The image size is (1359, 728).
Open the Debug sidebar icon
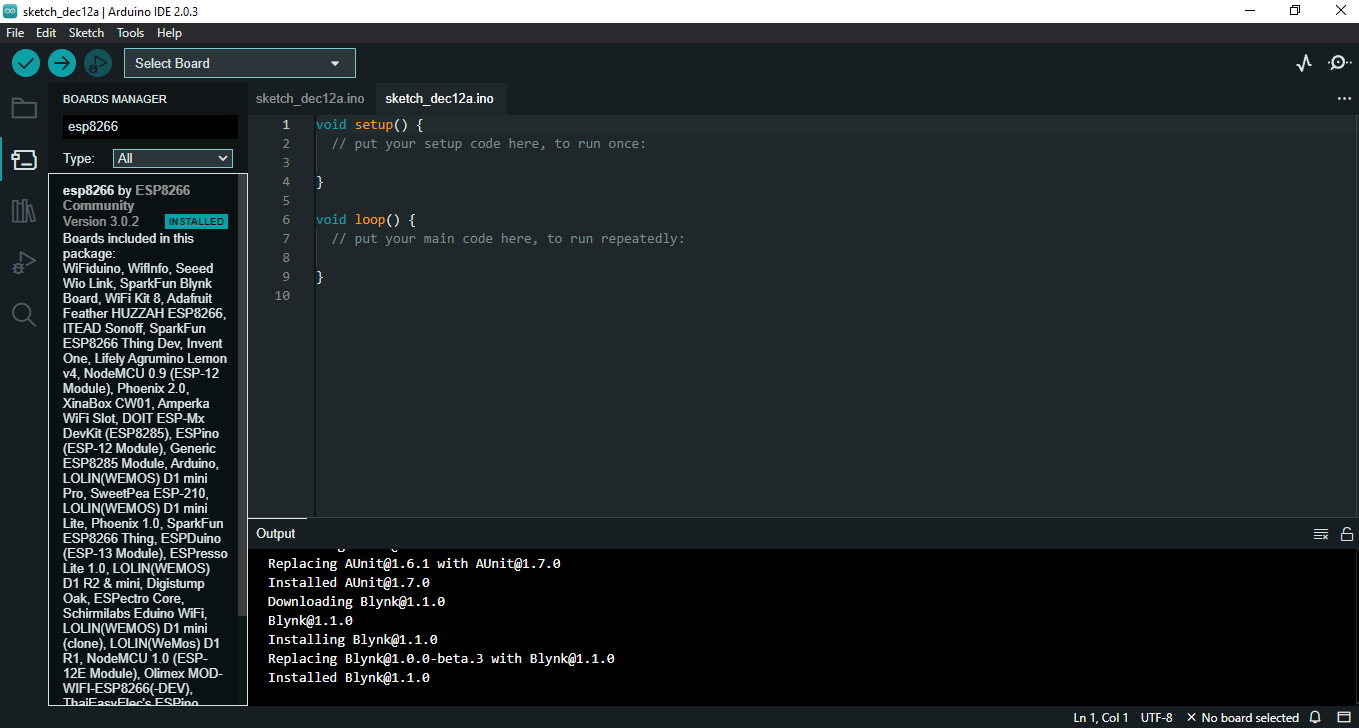coord(24,263)
